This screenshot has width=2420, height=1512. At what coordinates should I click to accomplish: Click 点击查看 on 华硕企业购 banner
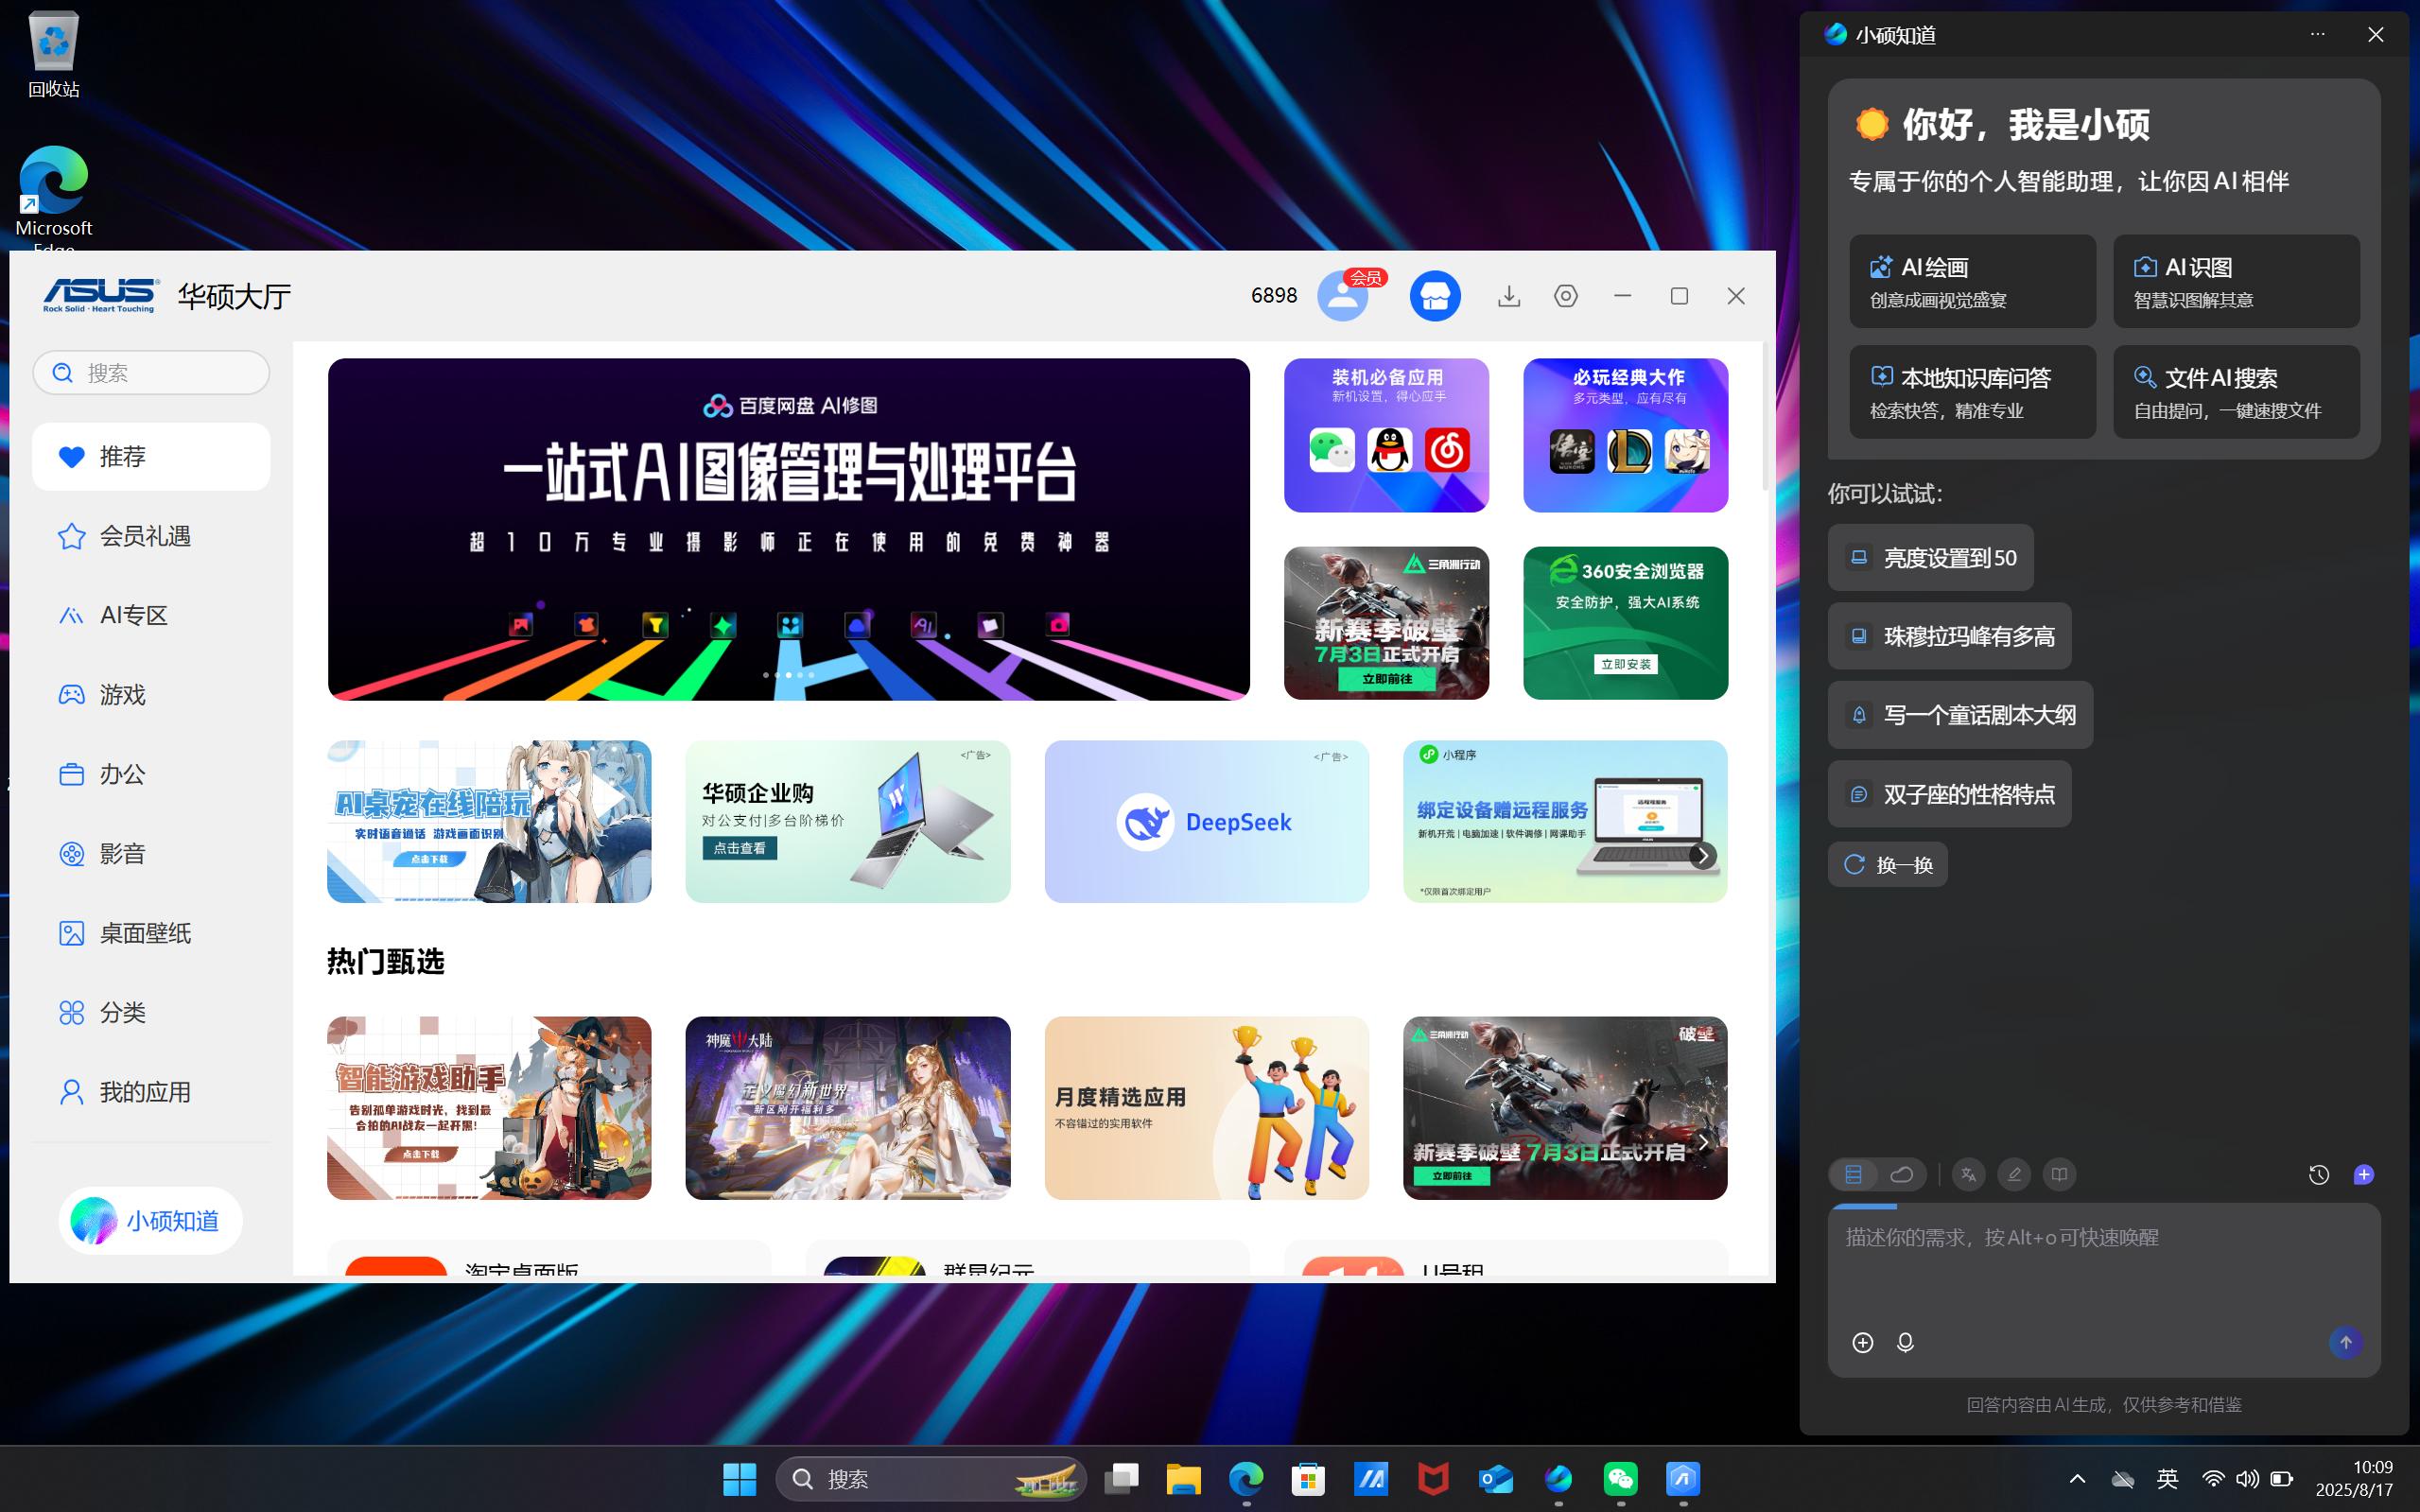click(x=739, y=848)
